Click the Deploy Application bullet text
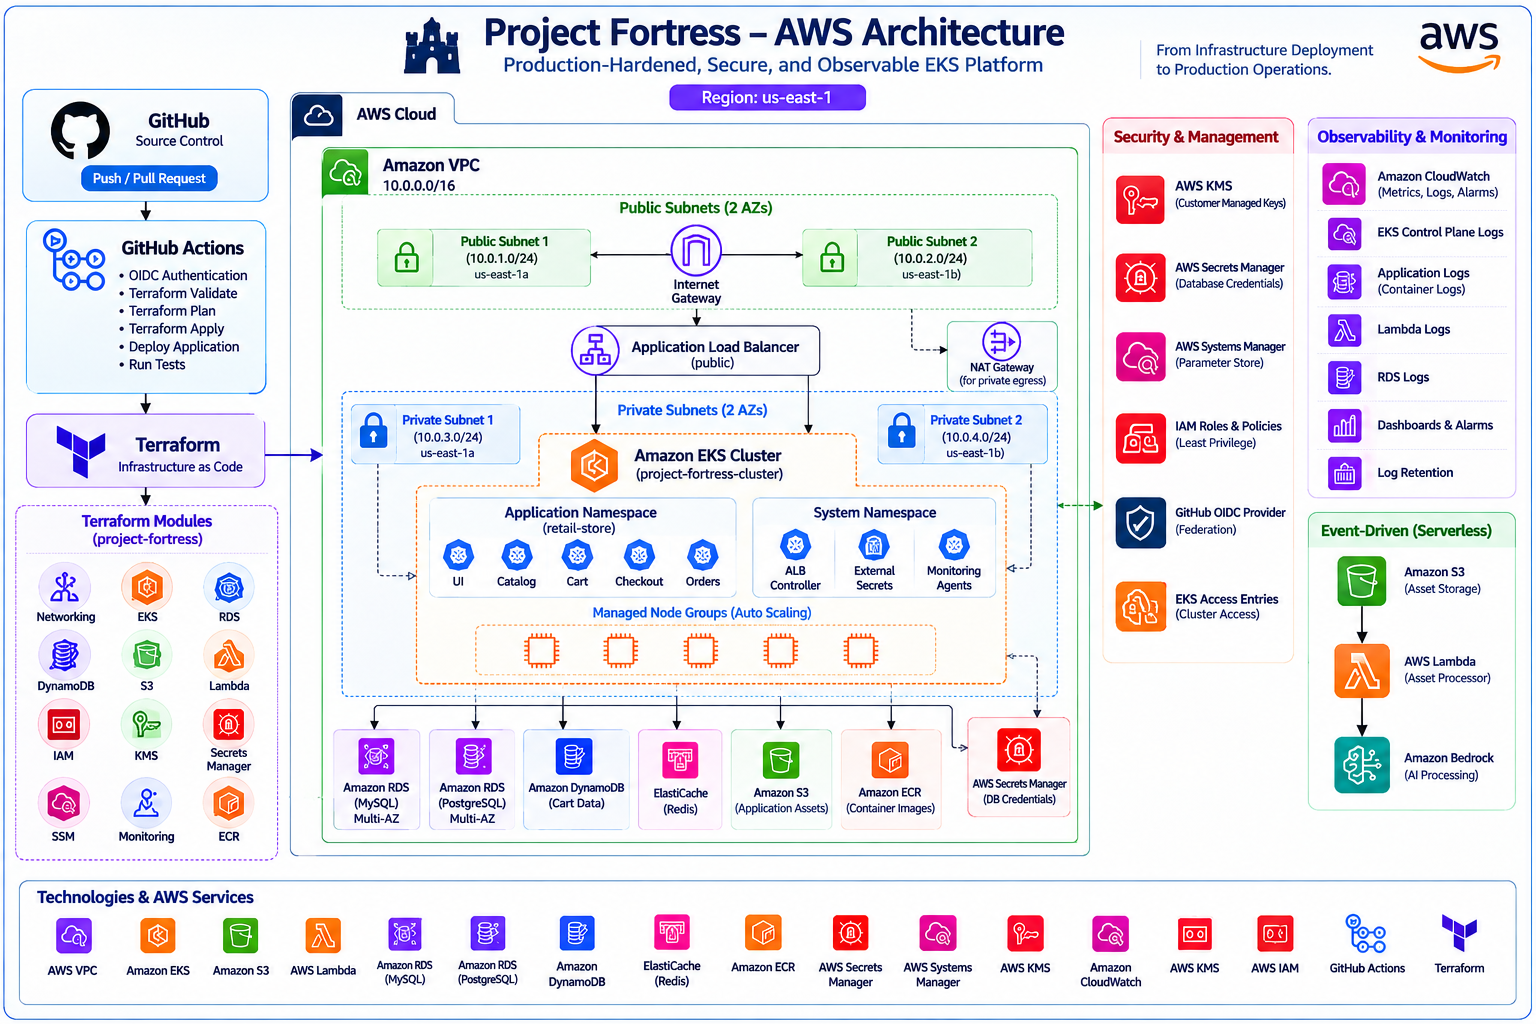This screenshot has height=1024, width=1536. coord(184,347)
